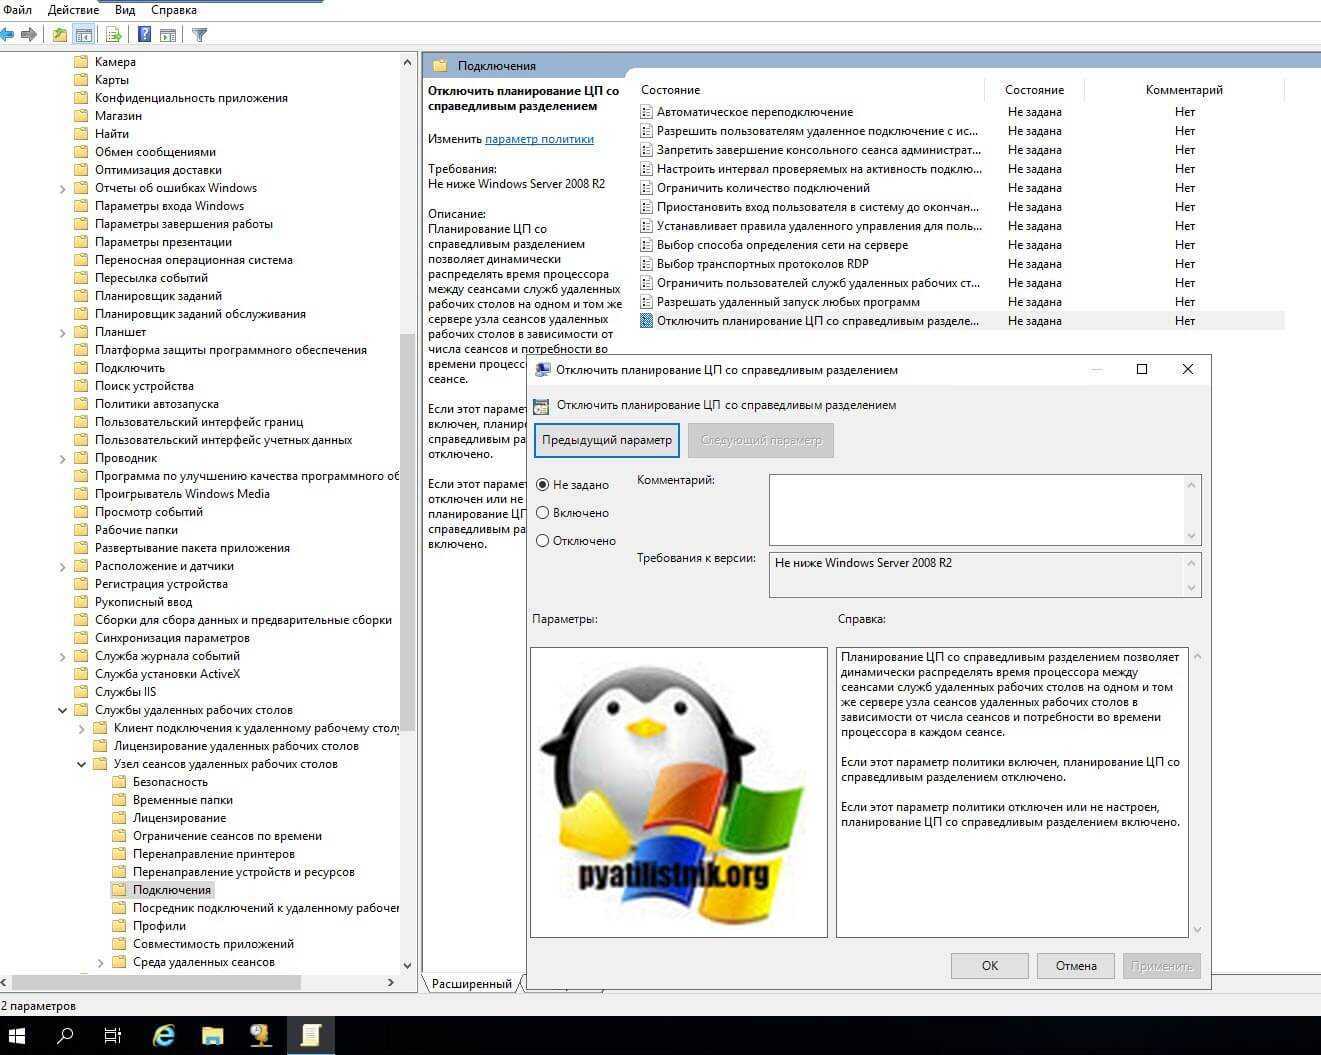Open the 'Действие' menu
The height and width of the screenshot is (1055, 1321).
(73, 10)
